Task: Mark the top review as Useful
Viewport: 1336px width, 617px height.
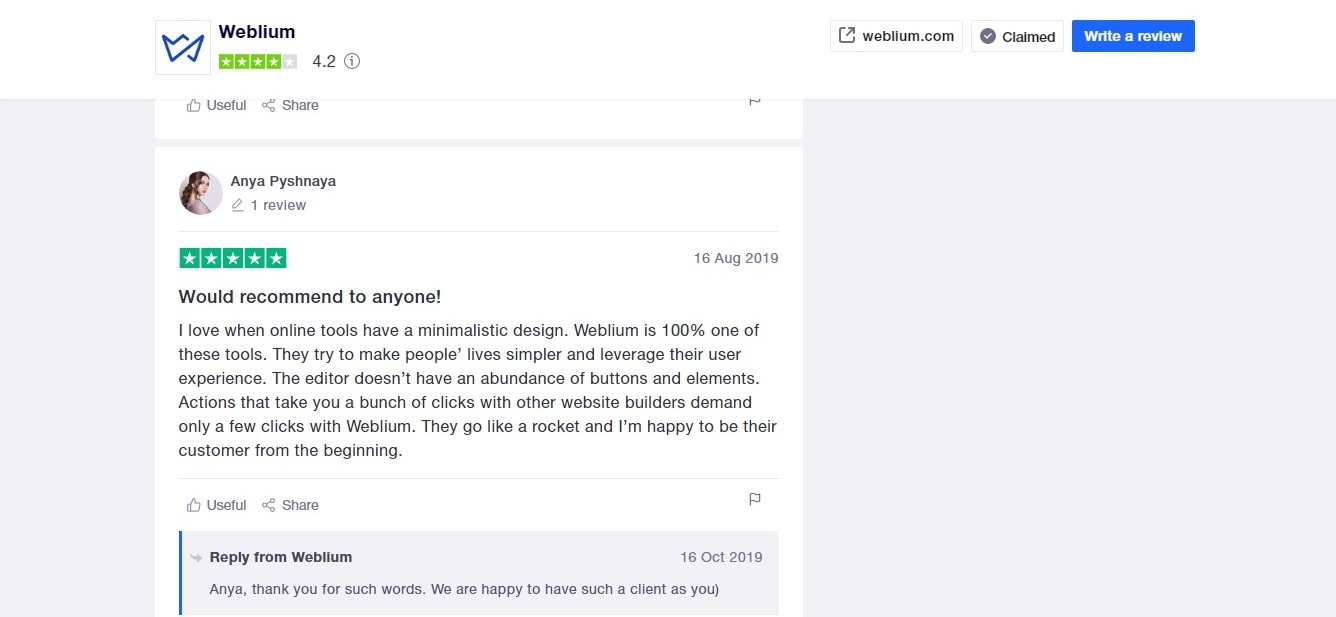Action: 216,105
